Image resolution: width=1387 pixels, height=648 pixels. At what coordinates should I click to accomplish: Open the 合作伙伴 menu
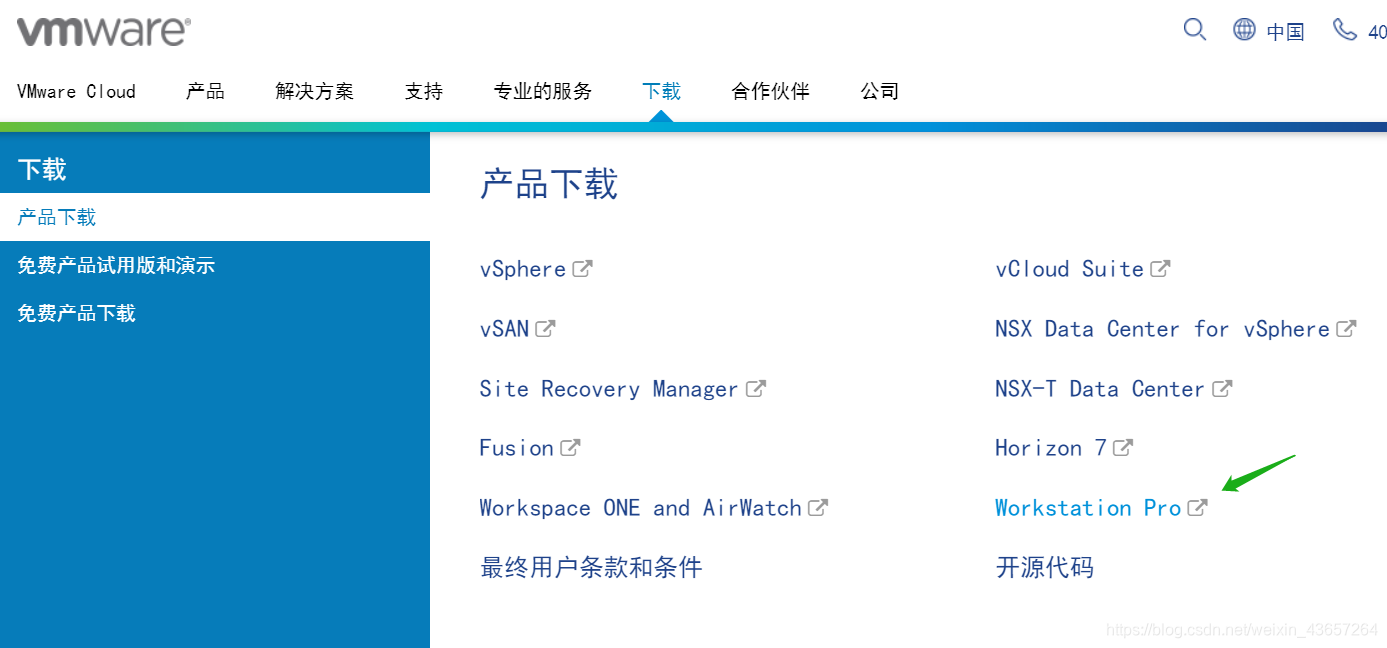tap(770, 91)
